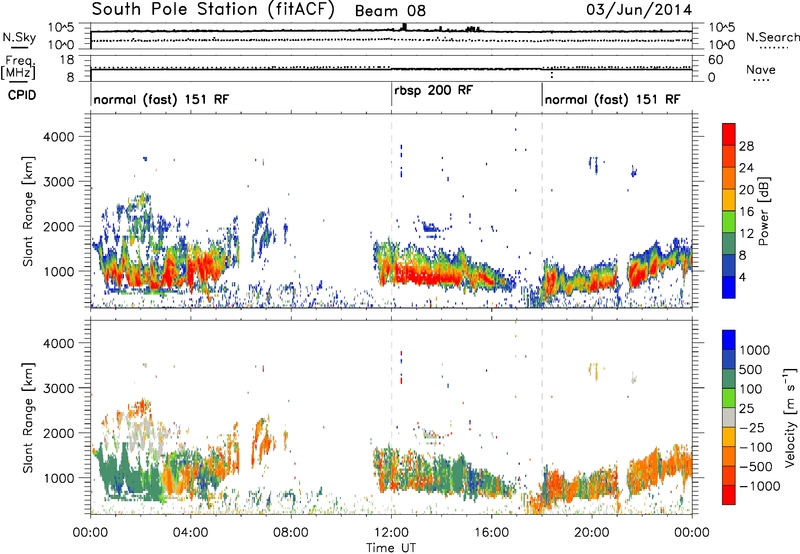Click the date "03/Jun/2014"
The width and height of the screenshot is (800, 554).
coord(639,10)
